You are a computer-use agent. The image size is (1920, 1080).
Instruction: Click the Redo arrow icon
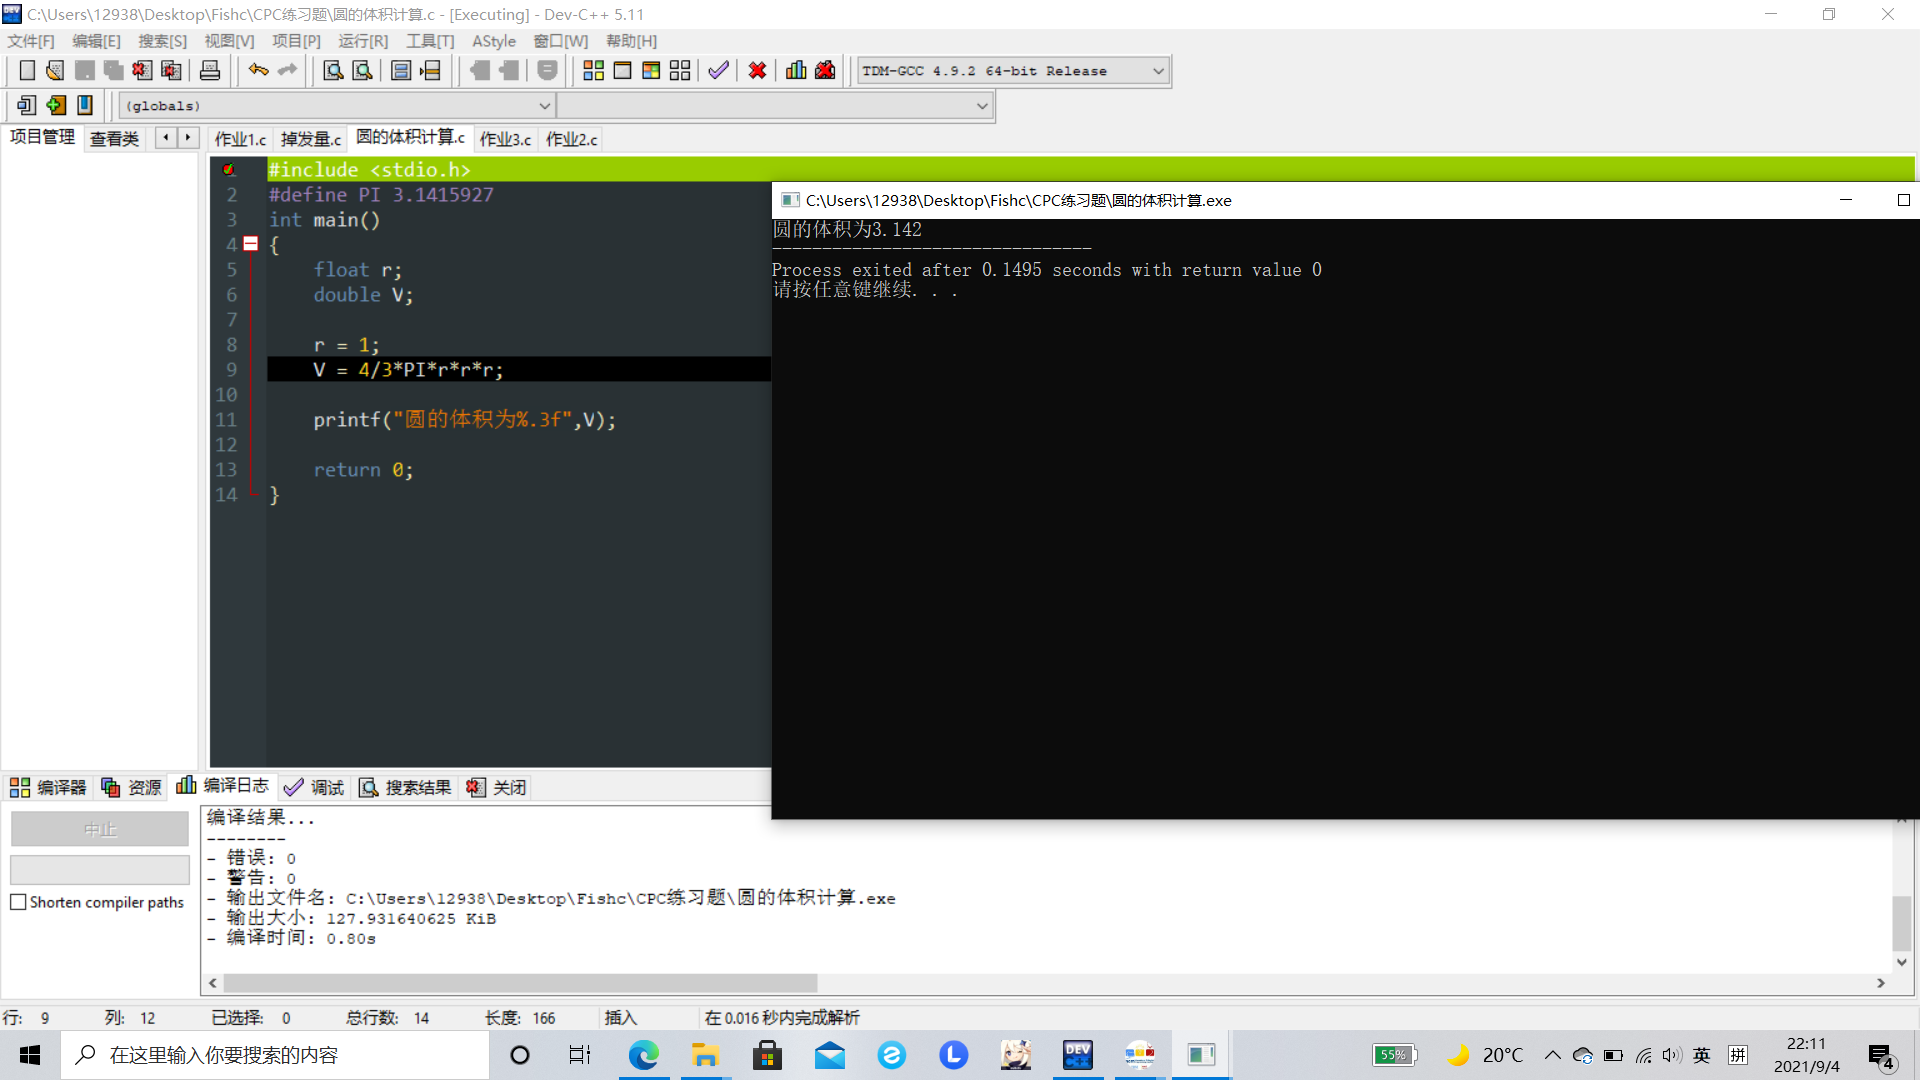tap(288, 71)
